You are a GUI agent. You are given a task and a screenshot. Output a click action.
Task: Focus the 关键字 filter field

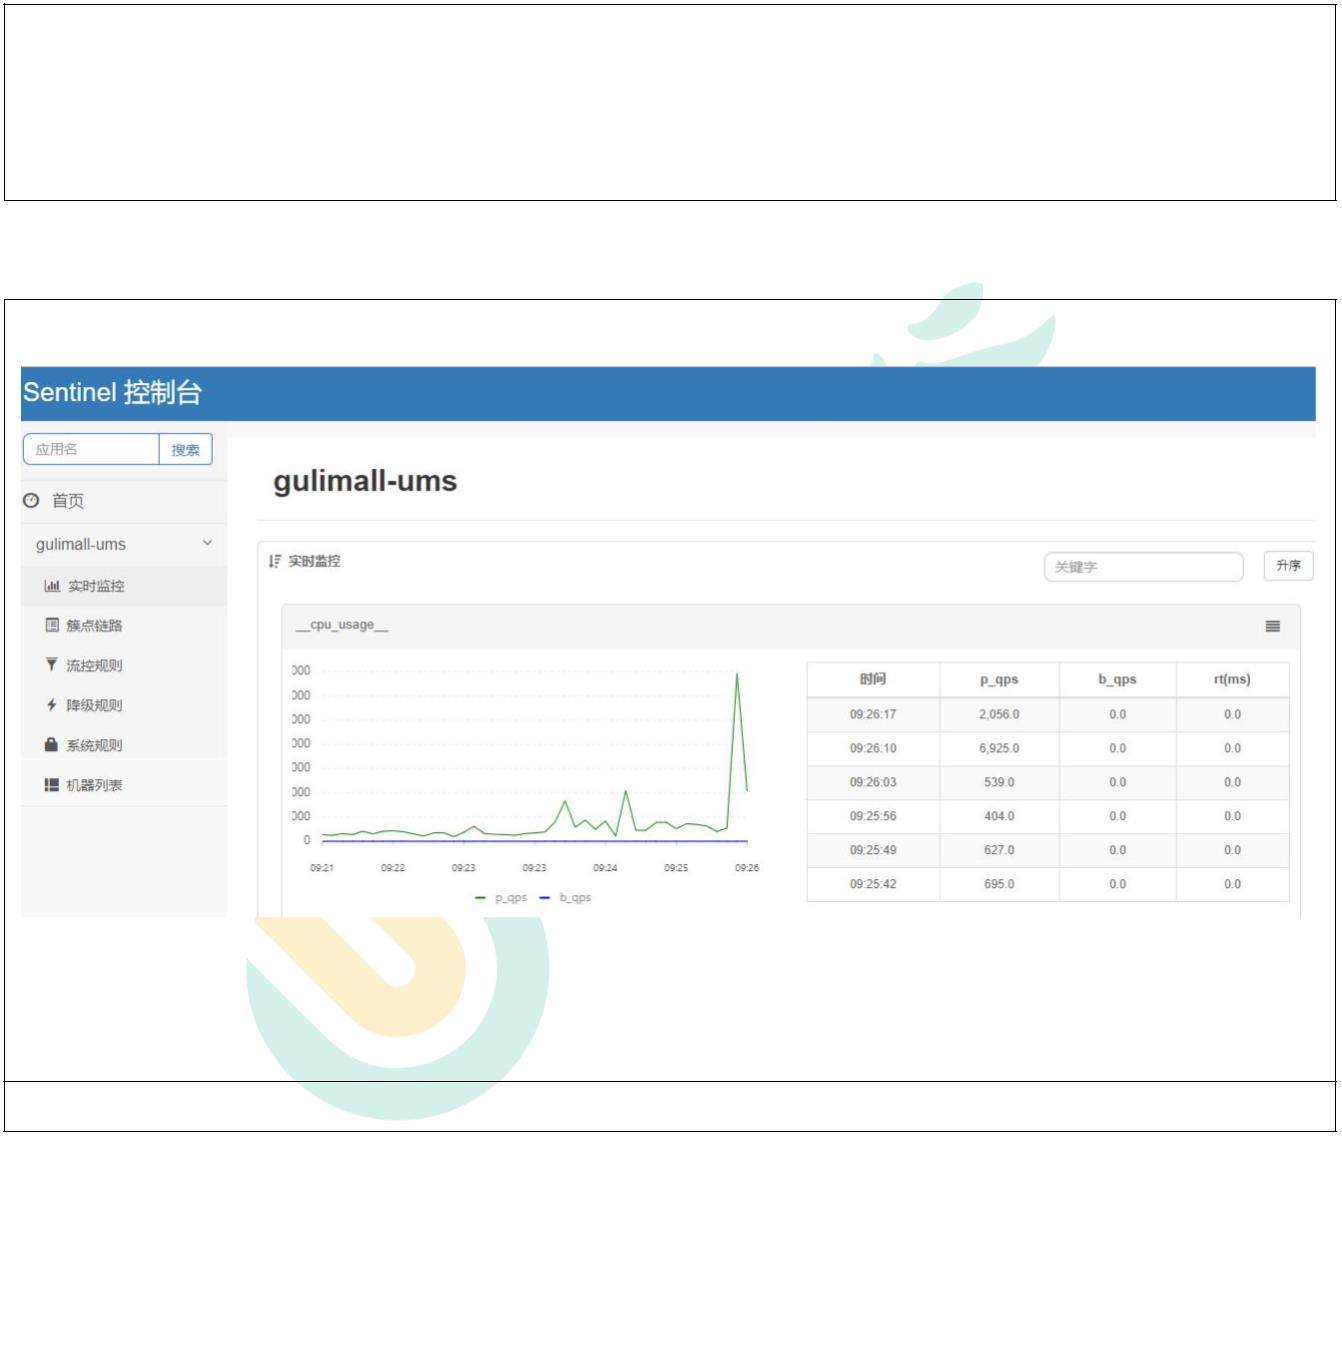(1143, 566)
